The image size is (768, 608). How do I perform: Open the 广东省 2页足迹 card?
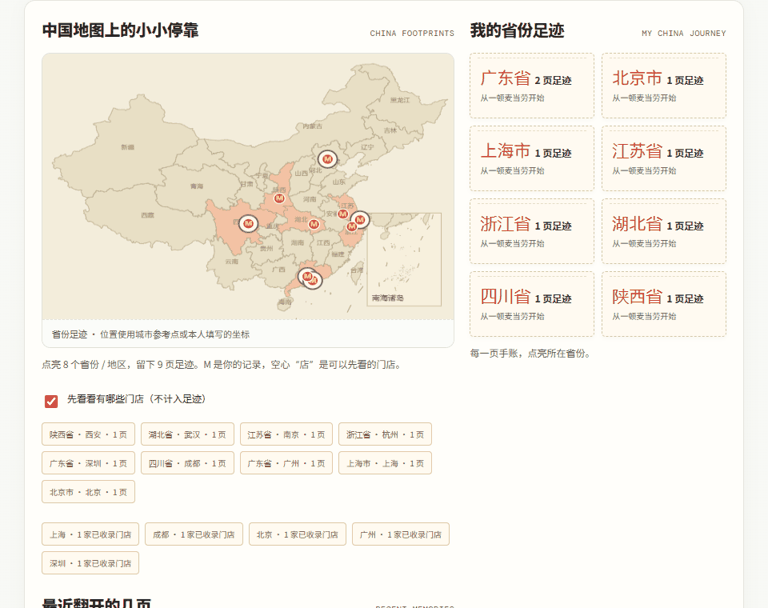[x=532, y=86]
